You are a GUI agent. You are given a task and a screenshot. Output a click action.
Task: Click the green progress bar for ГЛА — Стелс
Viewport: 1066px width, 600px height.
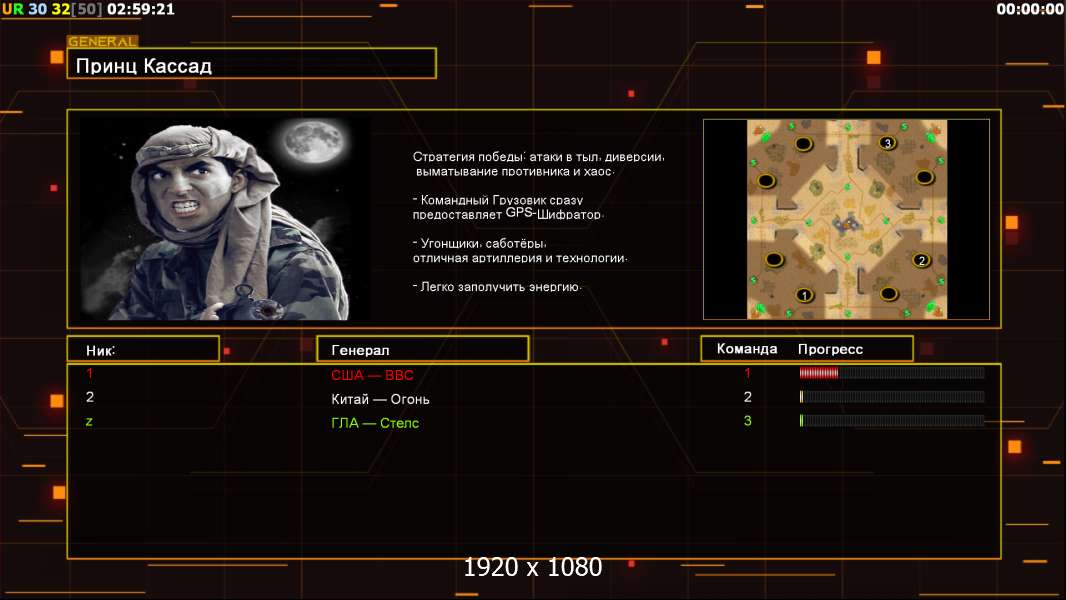click(x=892, y=421)
